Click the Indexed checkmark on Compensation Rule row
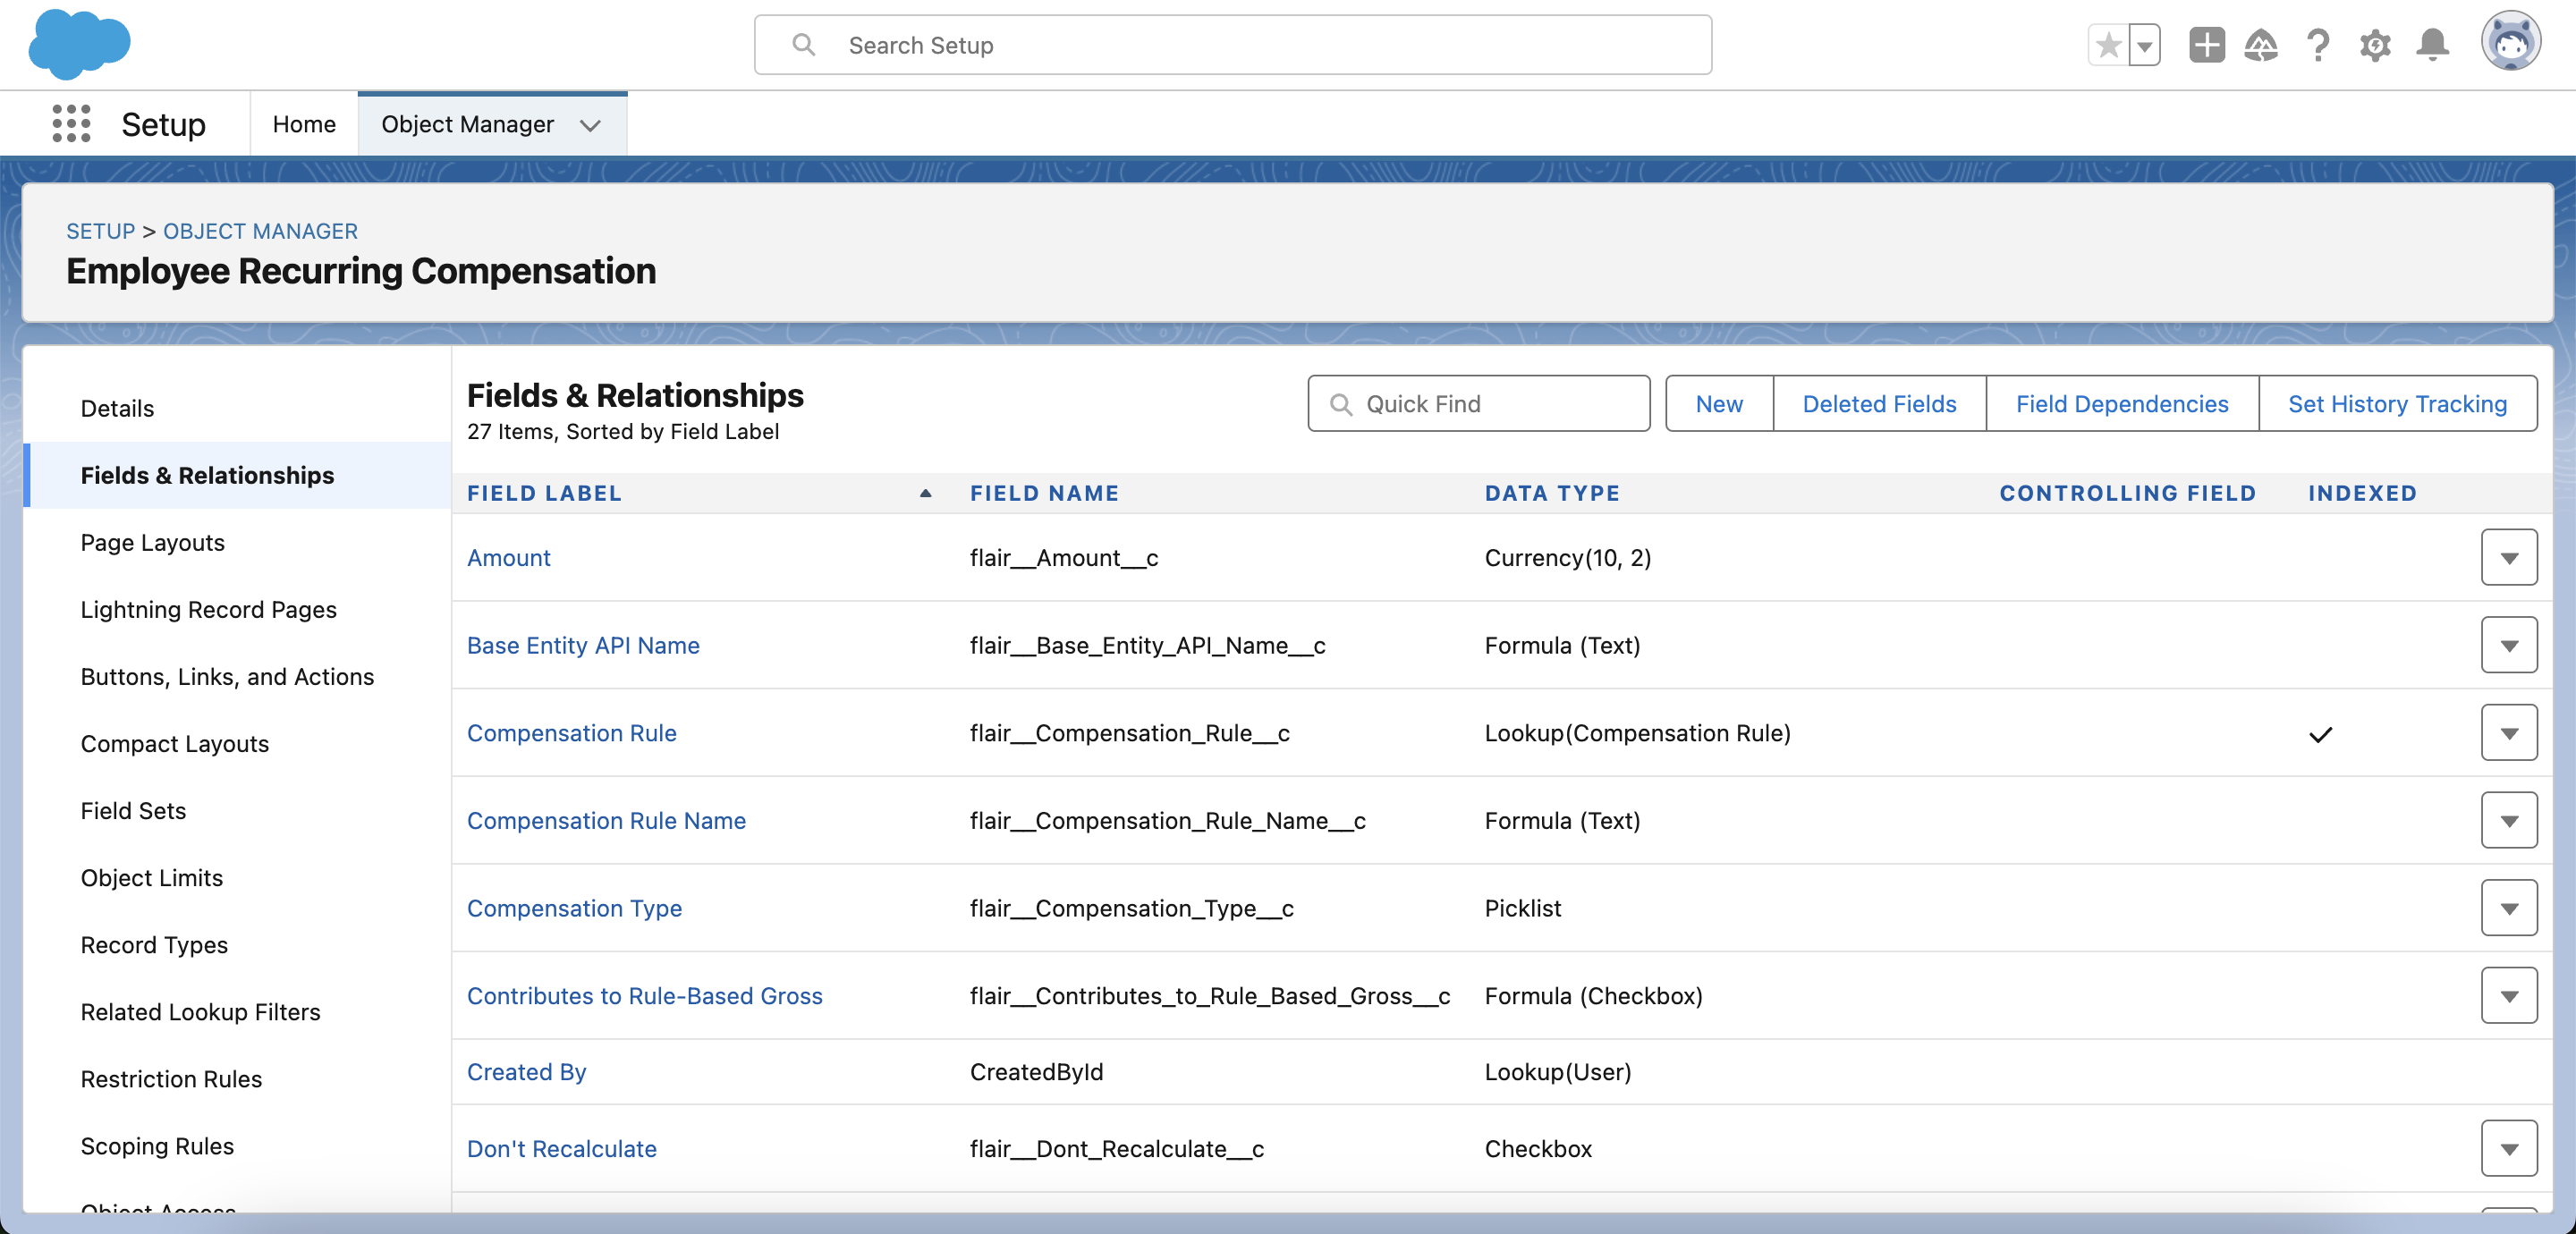 point(2321,736)
